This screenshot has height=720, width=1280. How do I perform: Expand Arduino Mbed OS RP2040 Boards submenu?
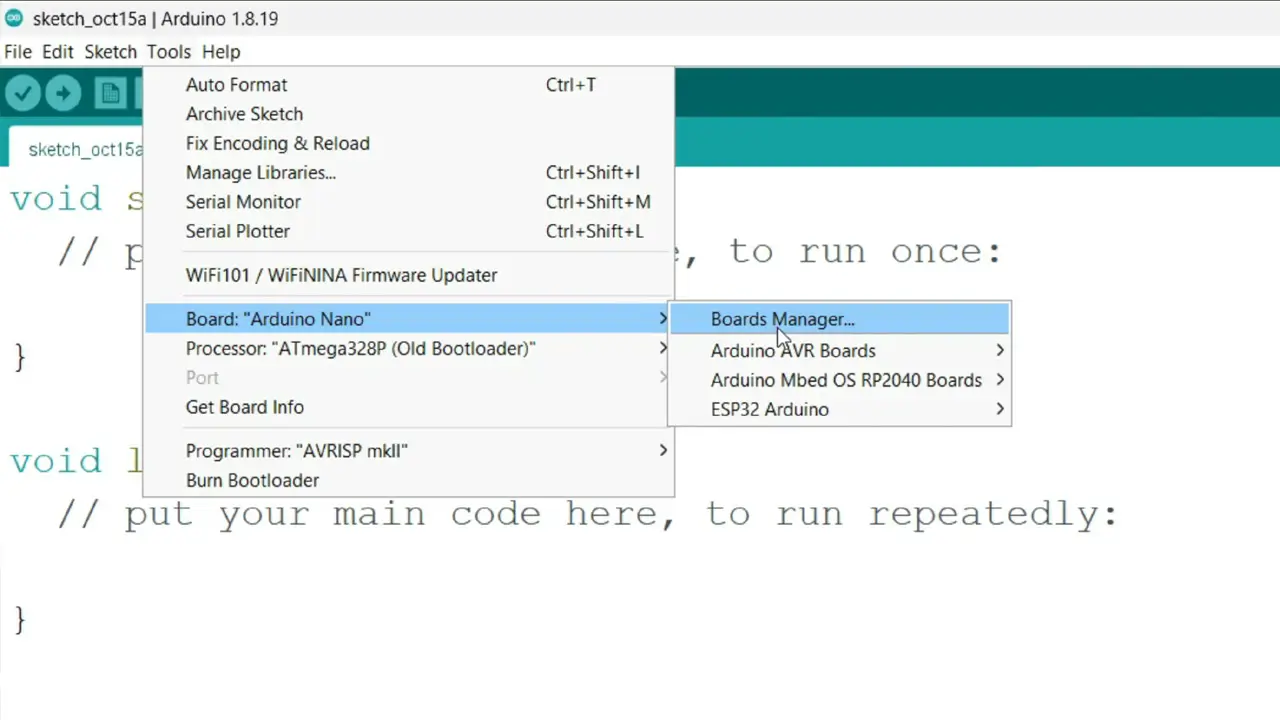839,380
